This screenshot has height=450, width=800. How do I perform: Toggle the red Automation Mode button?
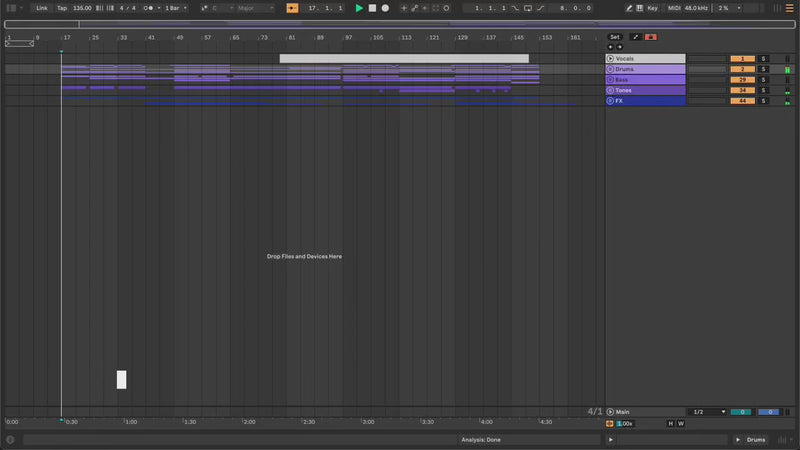(651, 37)
